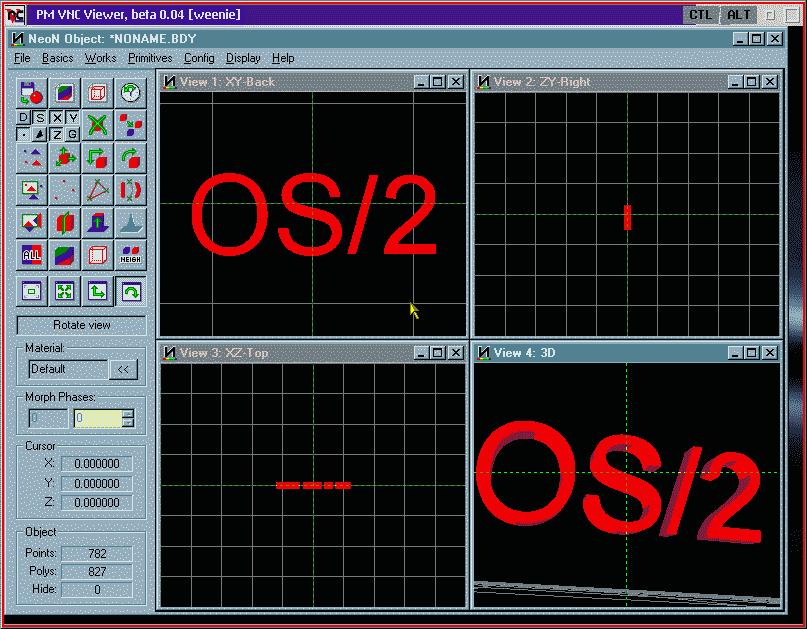Image resolution: width=807 pixels, height=629 pixels.
Task: Toggle CTL in the VNC Viewer title bar
Action: (700, 15)
